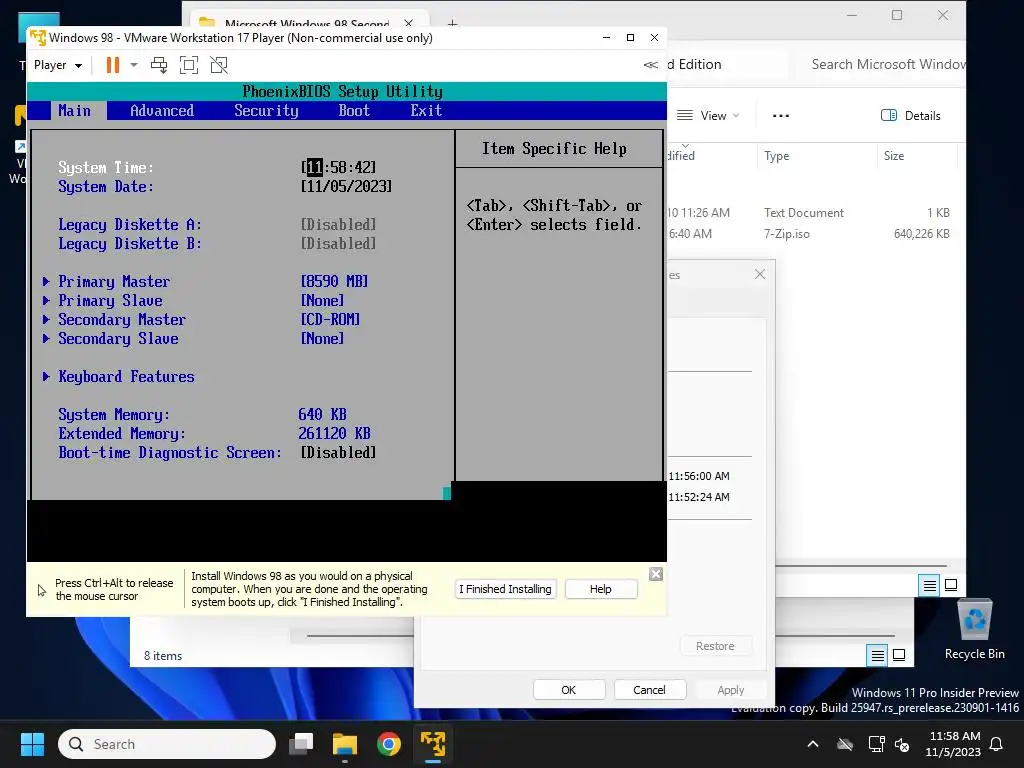Toggle the Details pane in File Explorer
Viewport: 1024px width, 768px height.
pyautogui.click(x=911, y=116)
